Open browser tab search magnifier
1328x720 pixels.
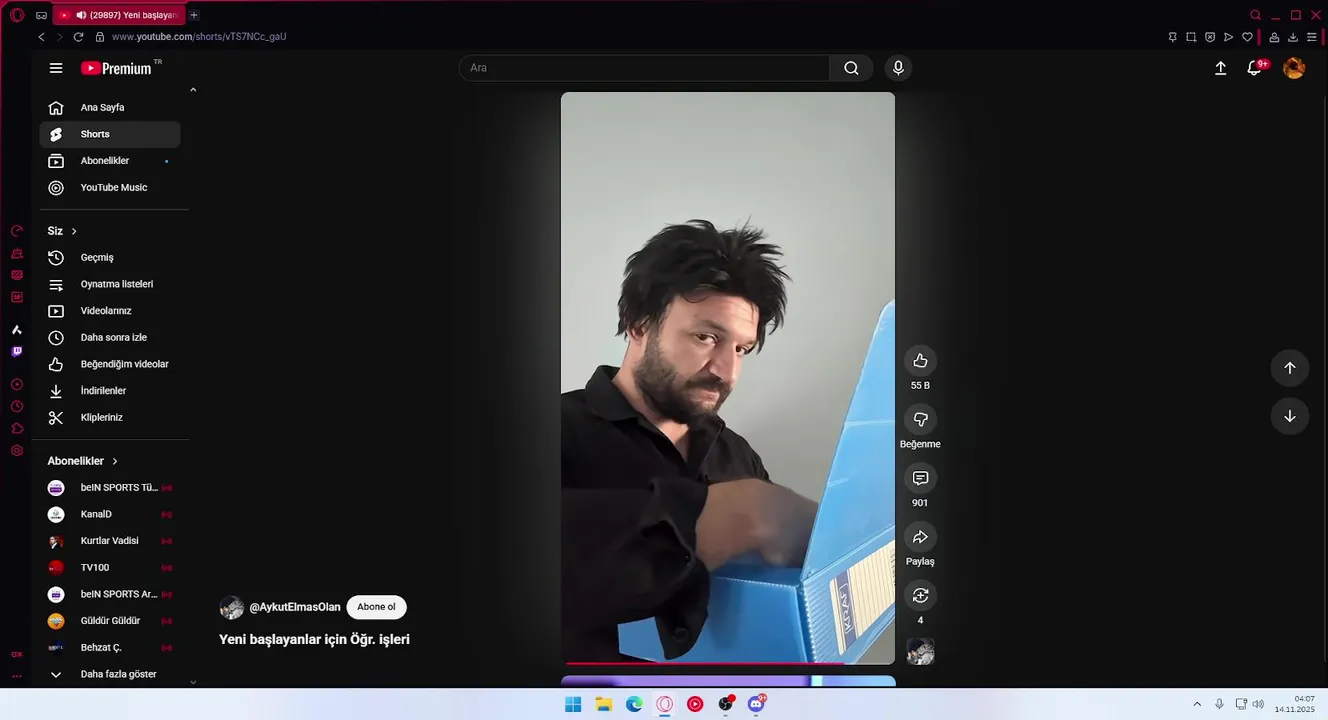coord(1256,15)
